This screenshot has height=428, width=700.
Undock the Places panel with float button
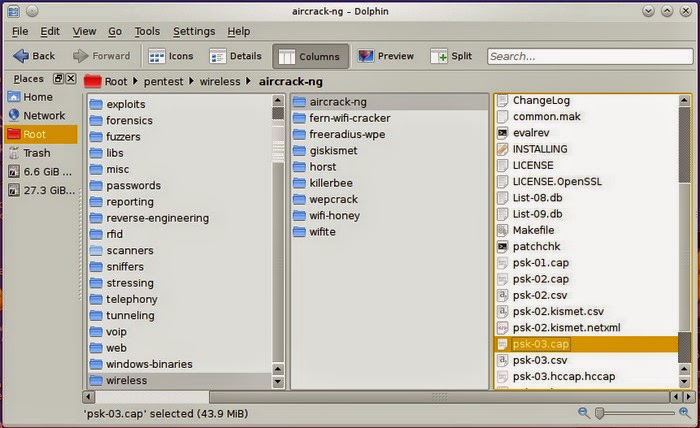[x=58, y=79]
